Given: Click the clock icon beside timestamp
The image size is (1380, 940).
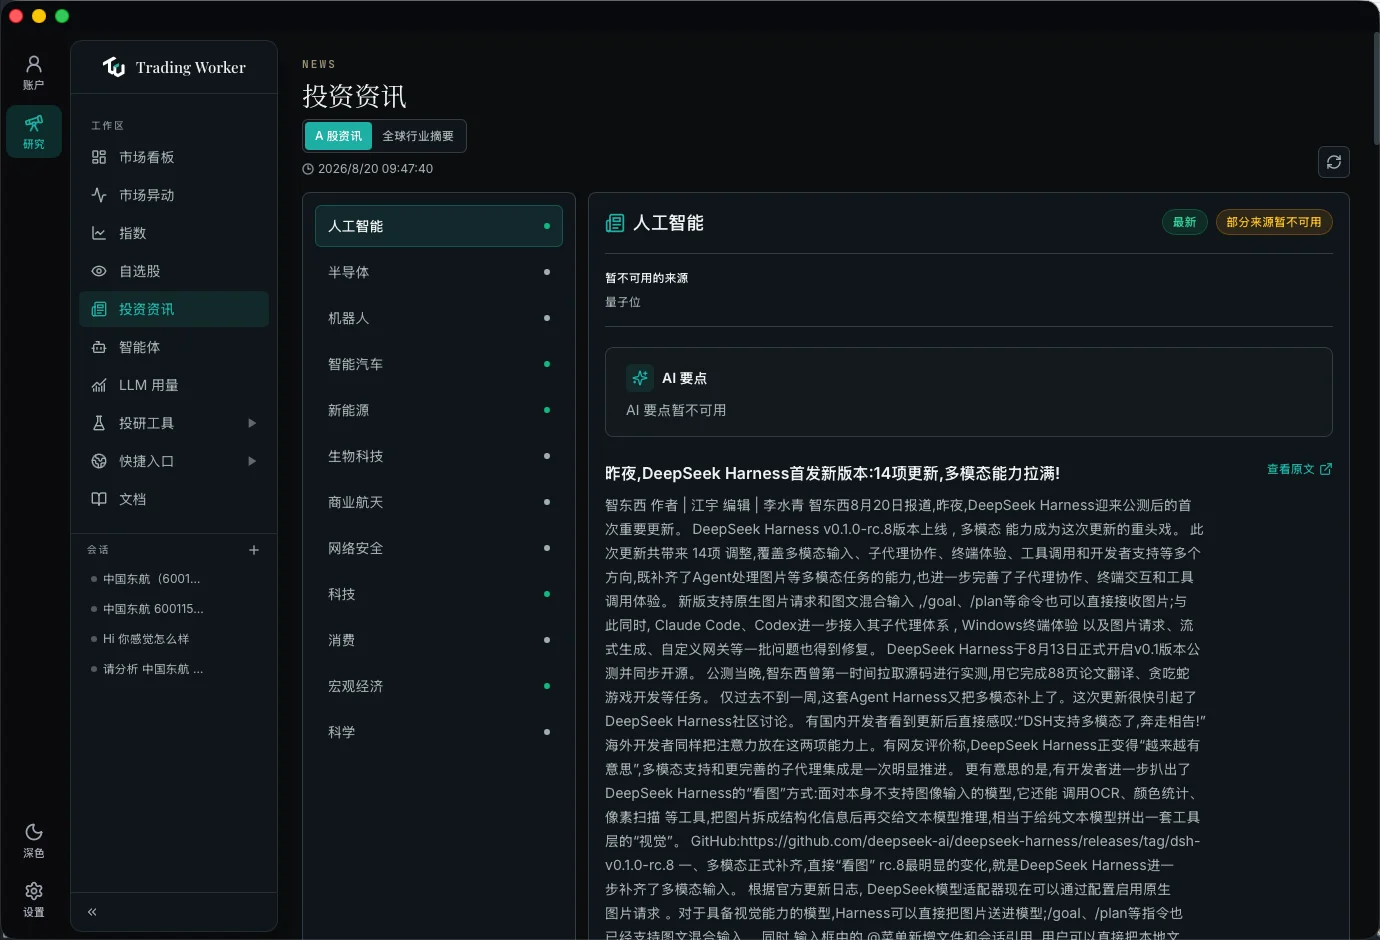Looking at the screenshot, I should [308, 169].
